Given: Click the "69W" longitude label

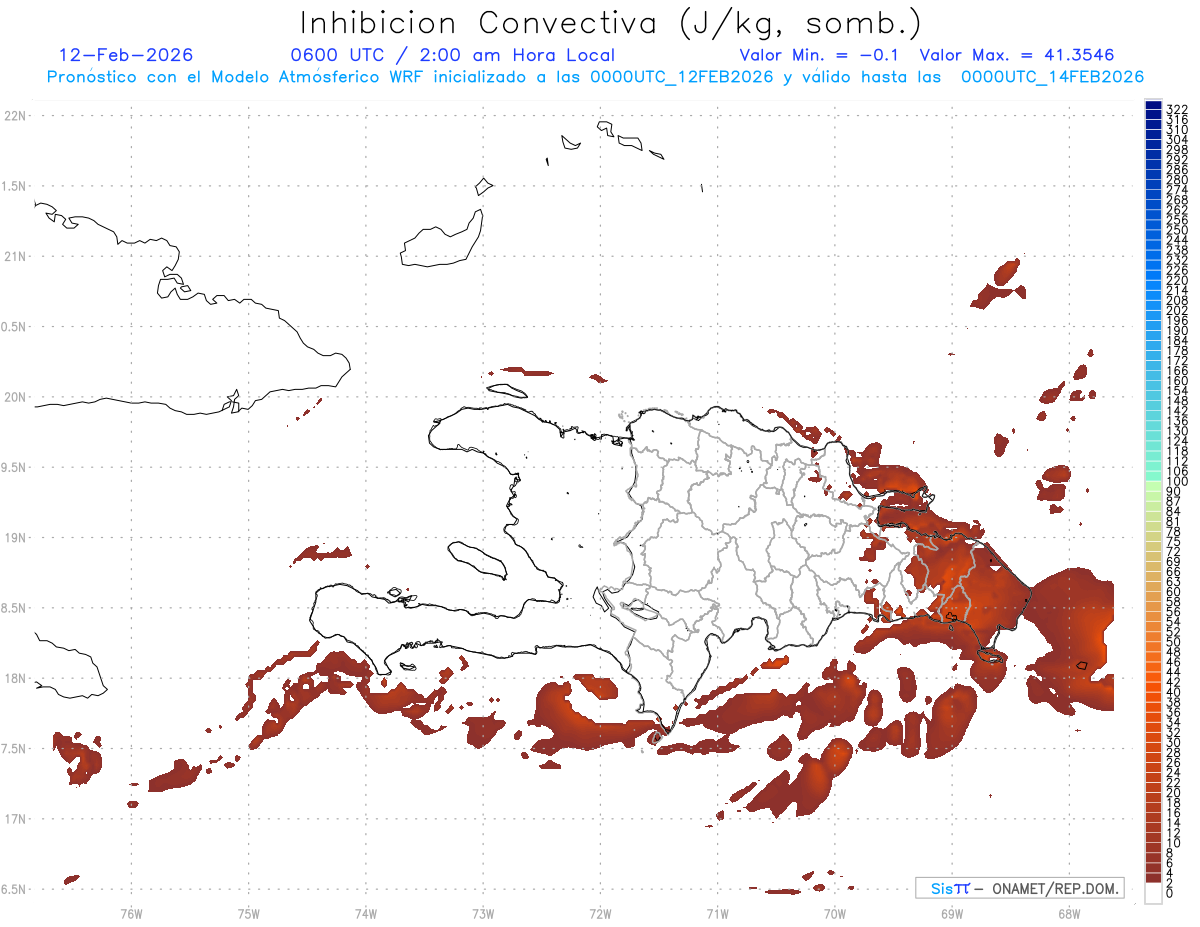Looking at the screenshot, I should [952, 913].
